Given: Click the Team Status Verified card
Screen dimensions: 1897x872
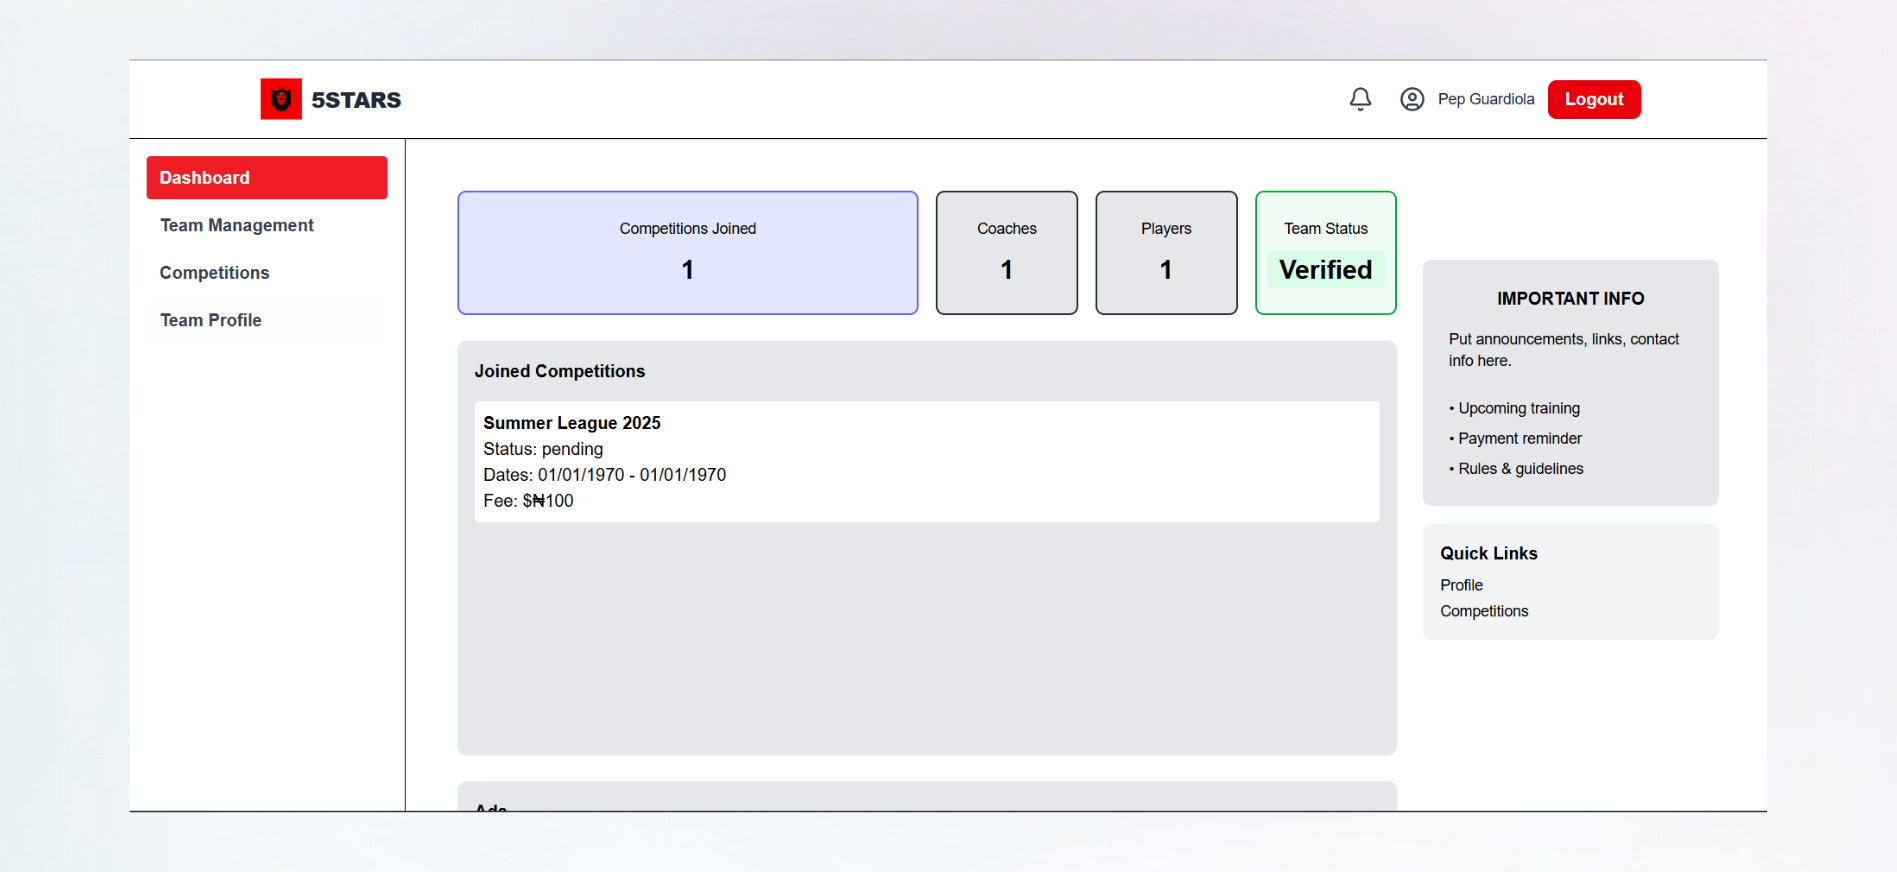Looking at the screenshot, I should [x=1326, y=253].
